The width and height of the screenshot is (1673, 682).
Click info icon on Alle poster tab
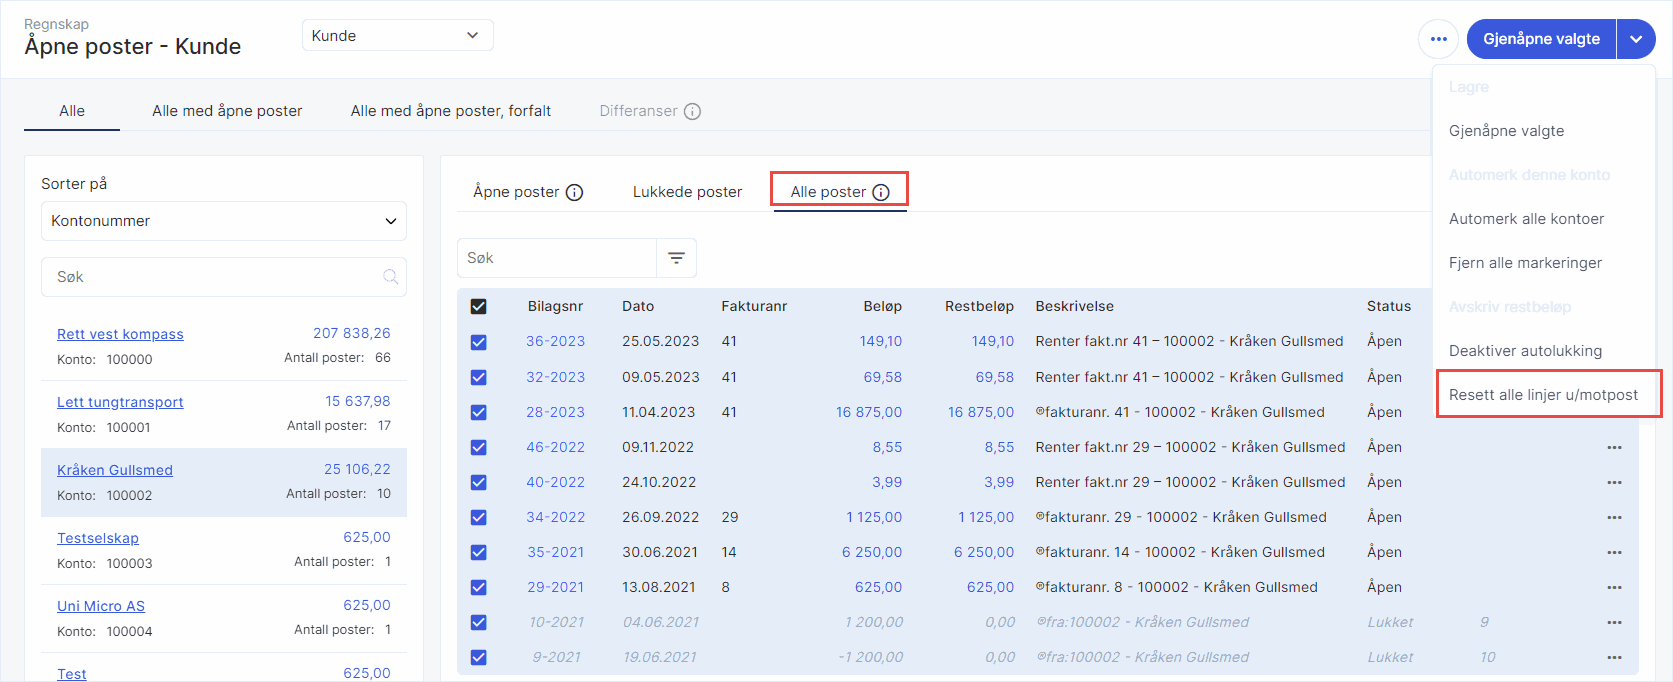click(880, 192)
